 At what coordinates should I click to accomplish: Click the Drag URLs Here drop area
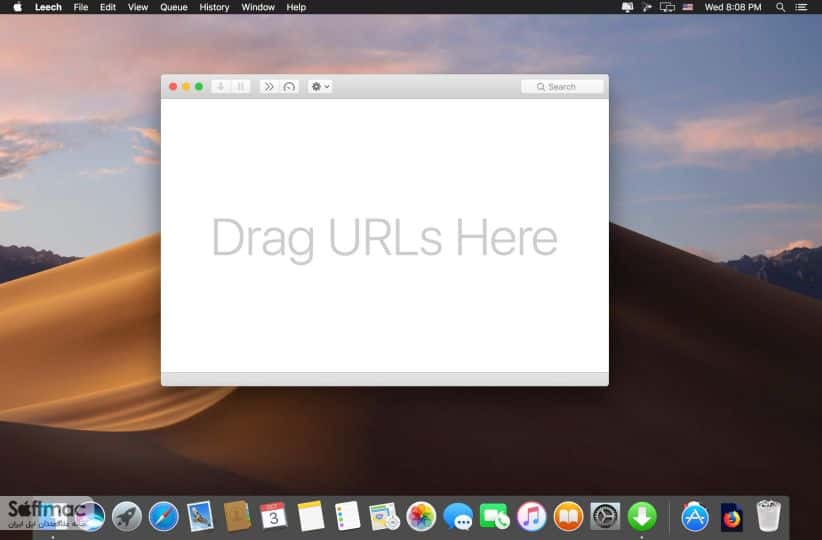pos(385,236)
